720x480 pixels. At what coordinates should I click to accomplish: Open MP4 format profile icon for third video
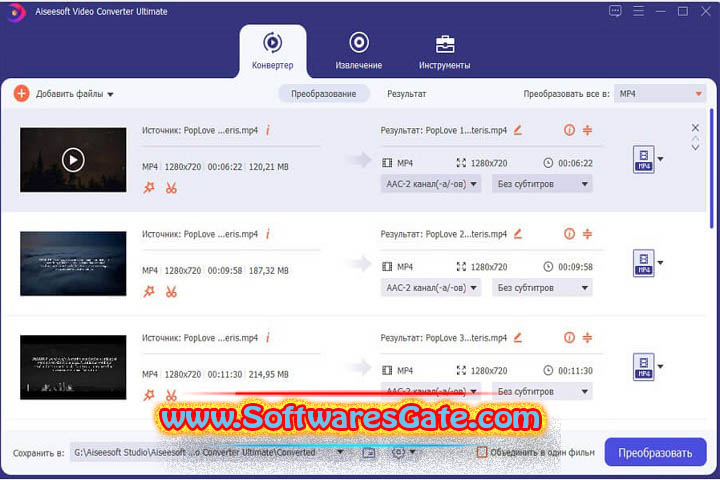tap(644, 367)
